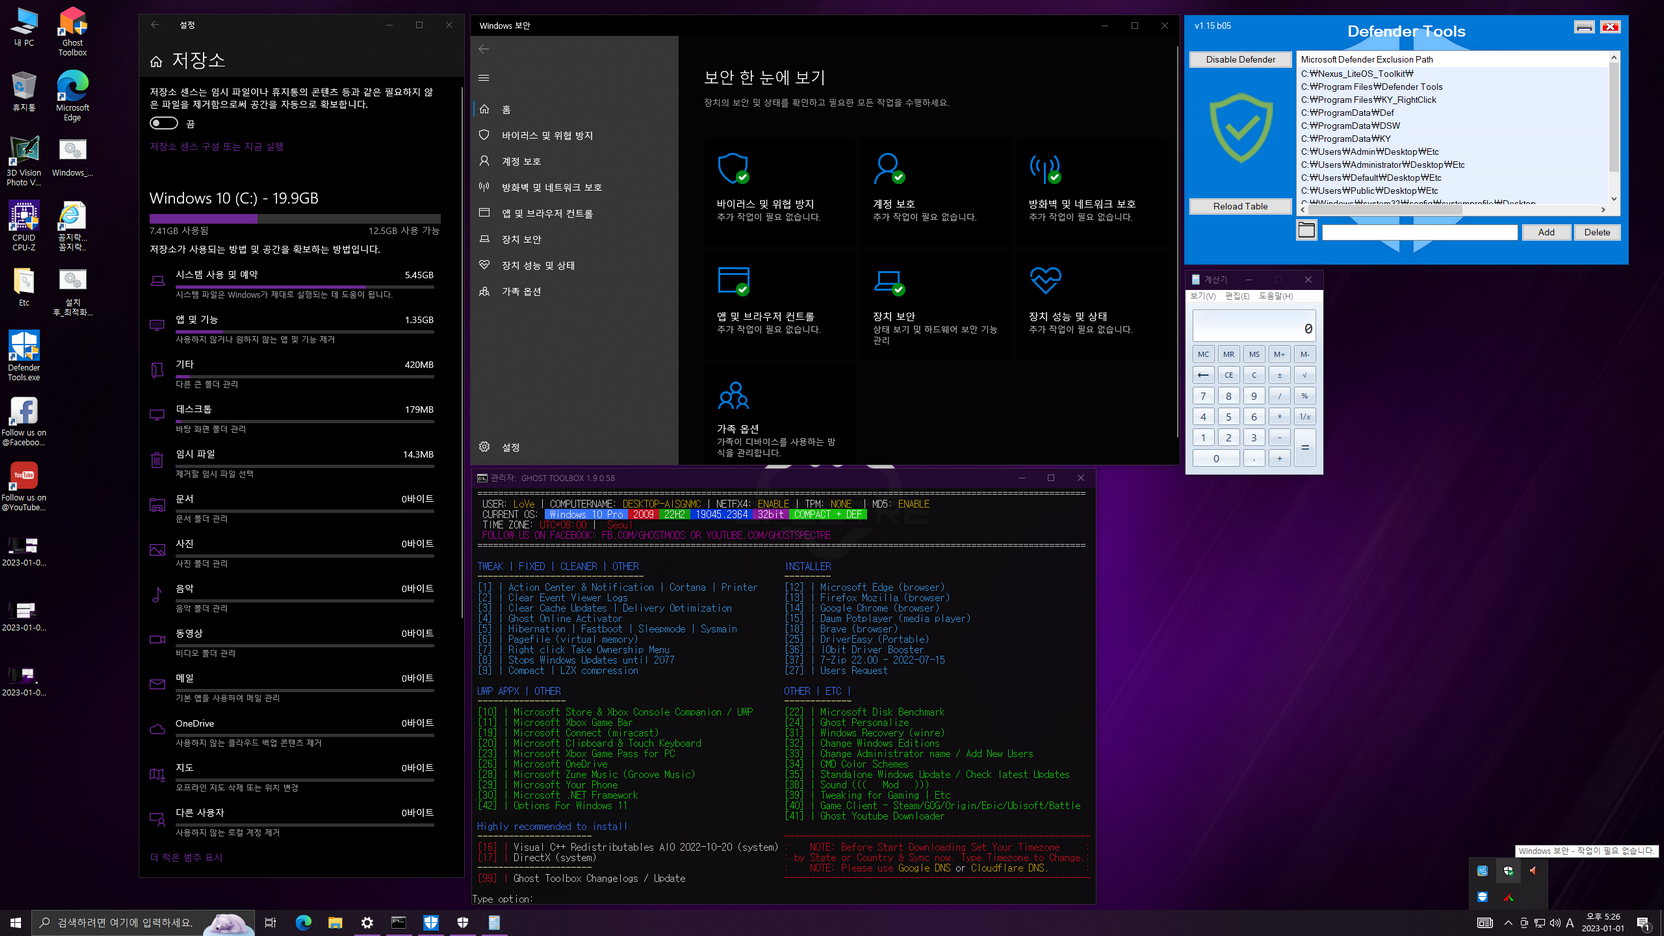This screenshot has height=936, width=1664.
Task: Click the equals key in 계산기
Action: [x=1305, y=448]
